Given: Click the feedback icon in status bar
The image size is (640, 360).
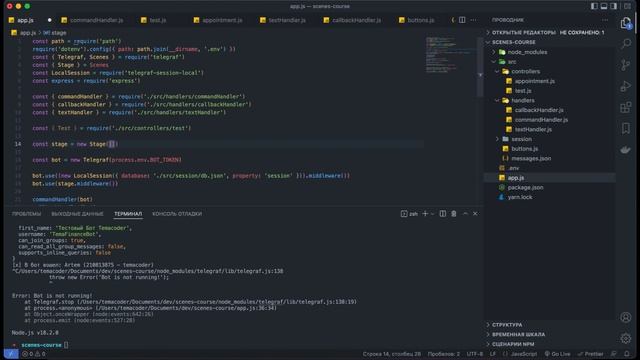Looking at the screenshot, I should click(613, 354).
